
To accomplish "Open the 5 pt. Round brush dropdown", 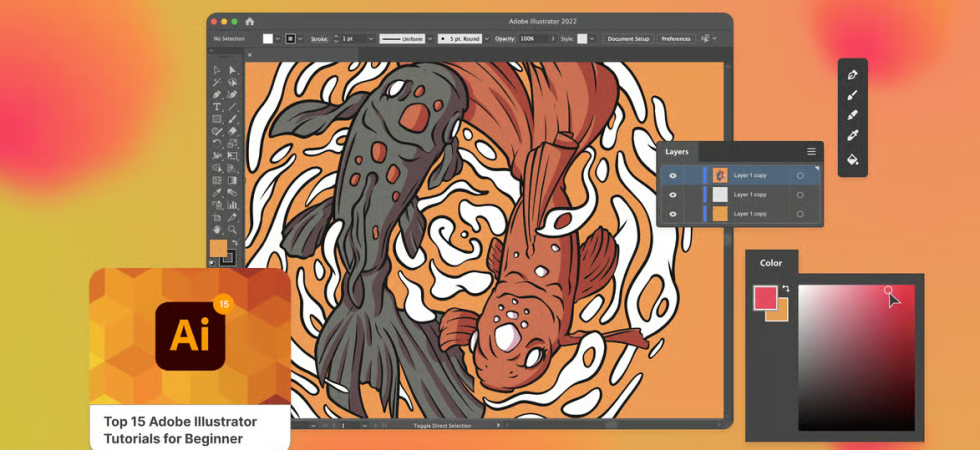I will click(x=487, y=39).
